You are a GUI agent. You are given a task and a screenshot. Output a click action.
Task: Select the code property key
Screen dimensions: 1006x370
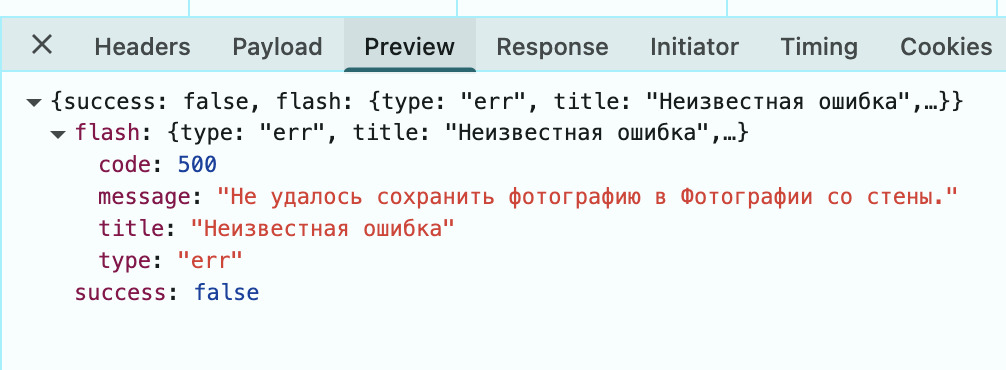coord(126,165)
